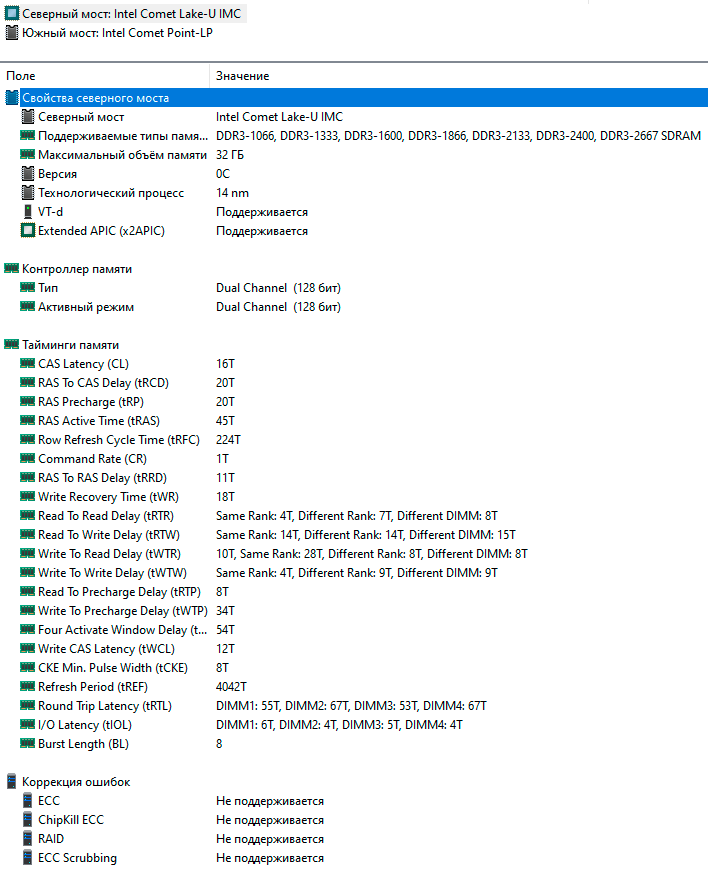Select the Four Activate Window Delay row

[355, 629]
